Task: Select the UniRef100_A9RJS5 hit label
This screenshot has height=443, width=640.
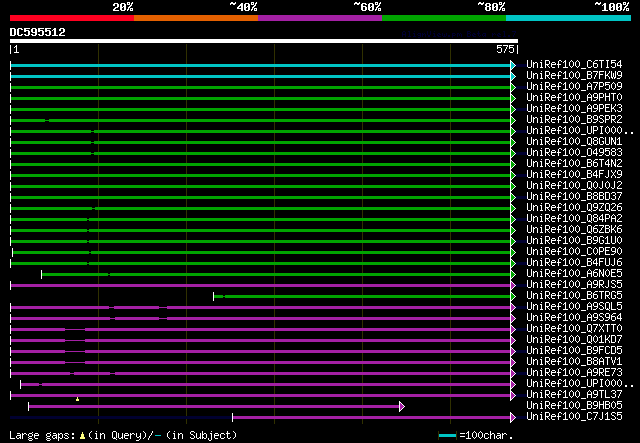Action: (x=574, y=285)
